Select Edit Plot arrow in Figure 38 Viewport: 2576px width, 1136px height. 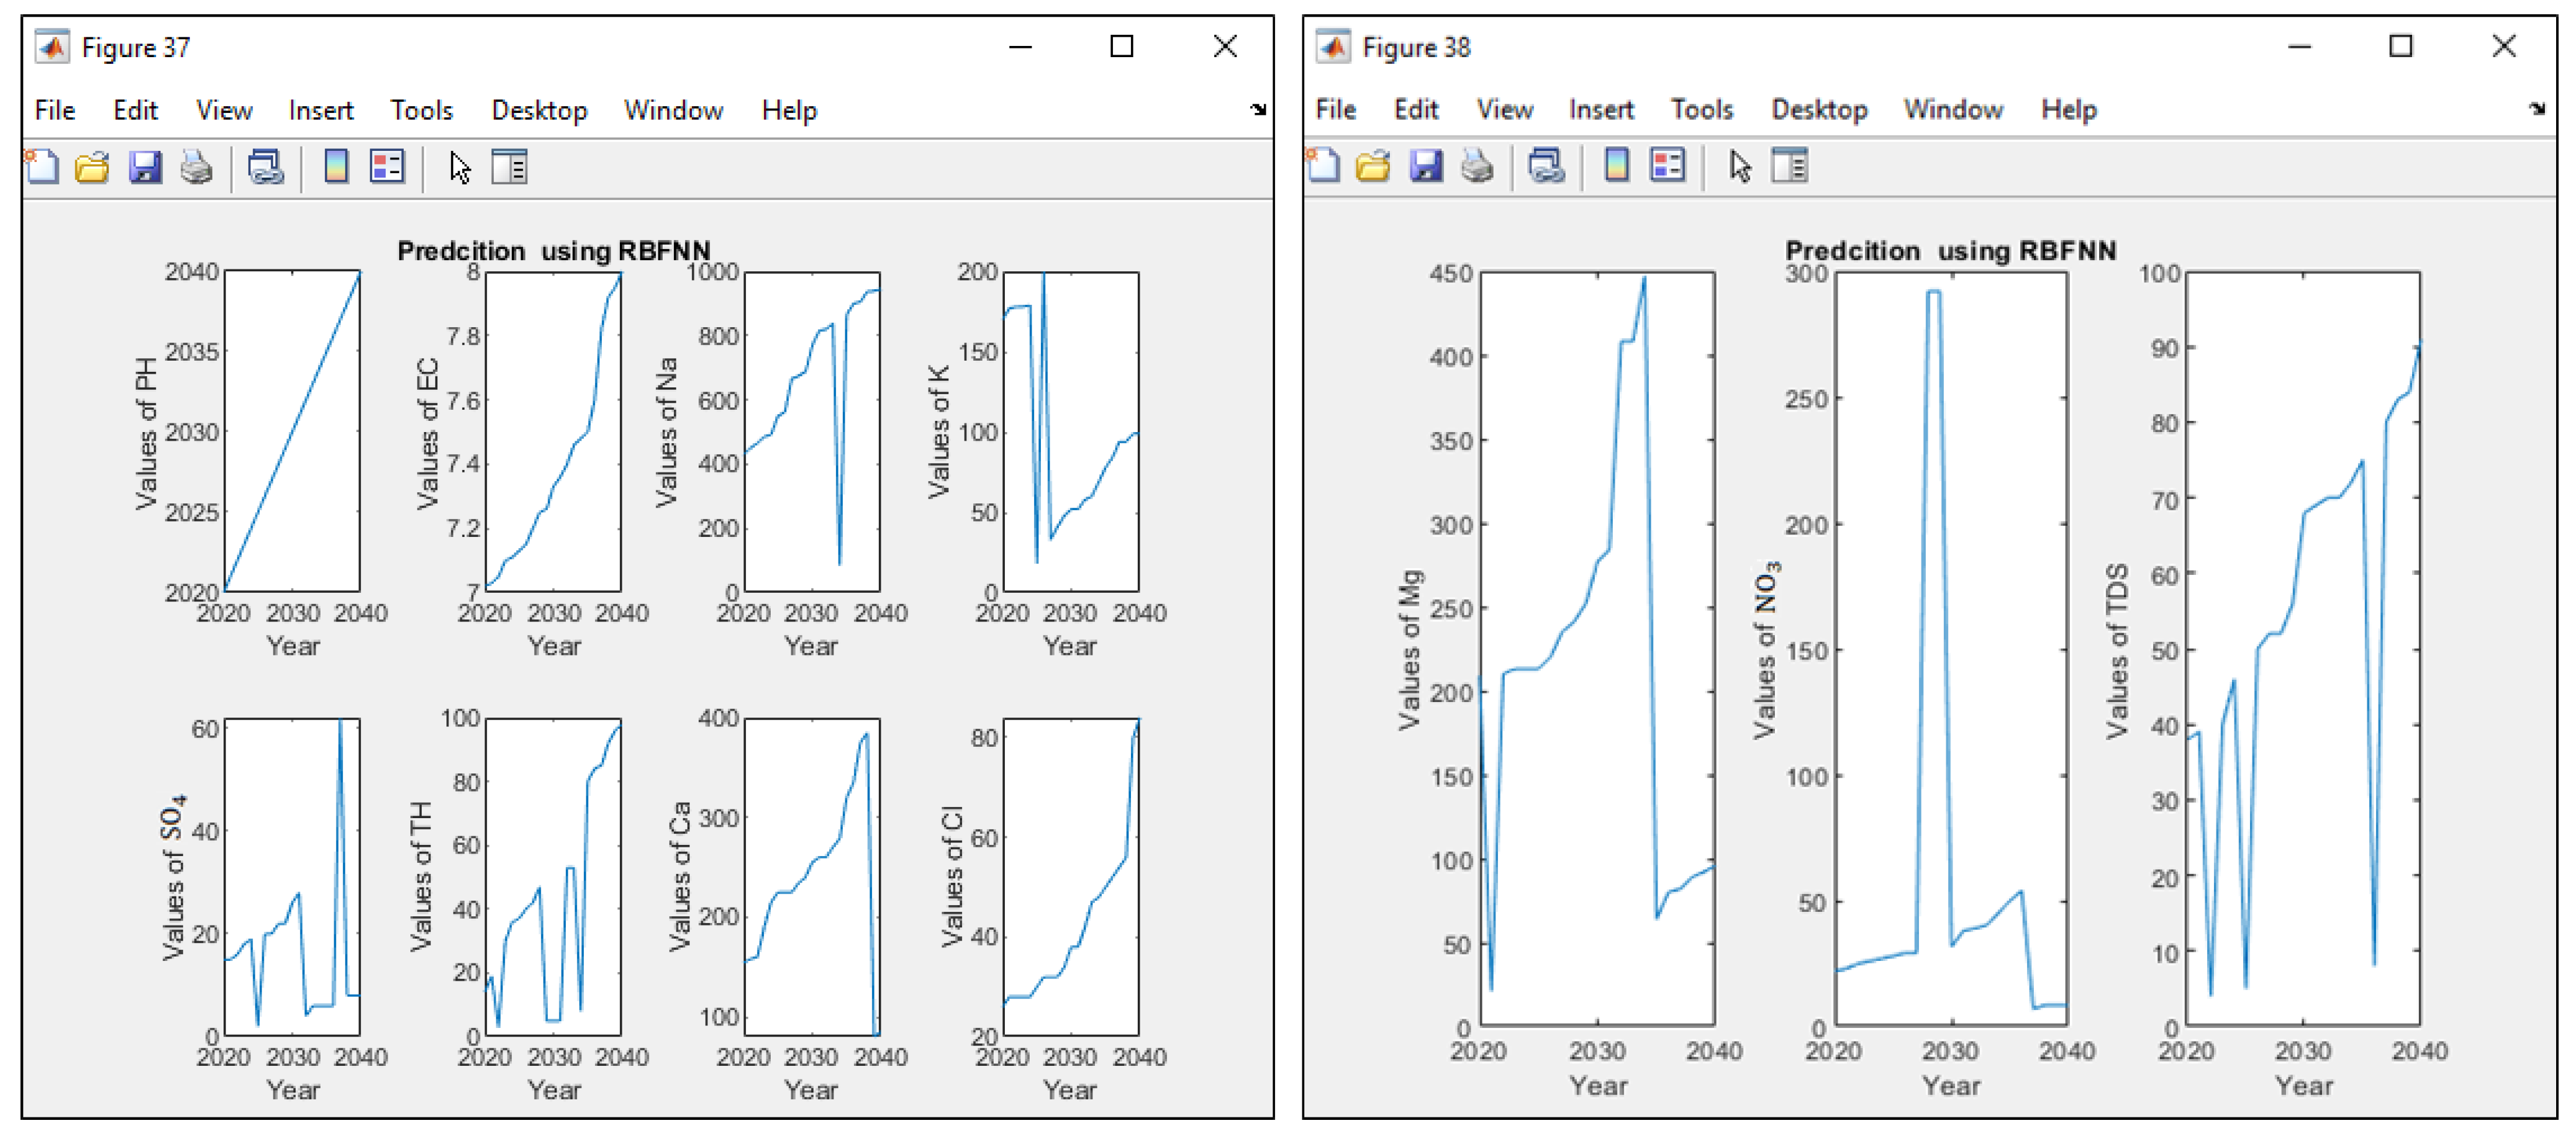pos(1740,166)
